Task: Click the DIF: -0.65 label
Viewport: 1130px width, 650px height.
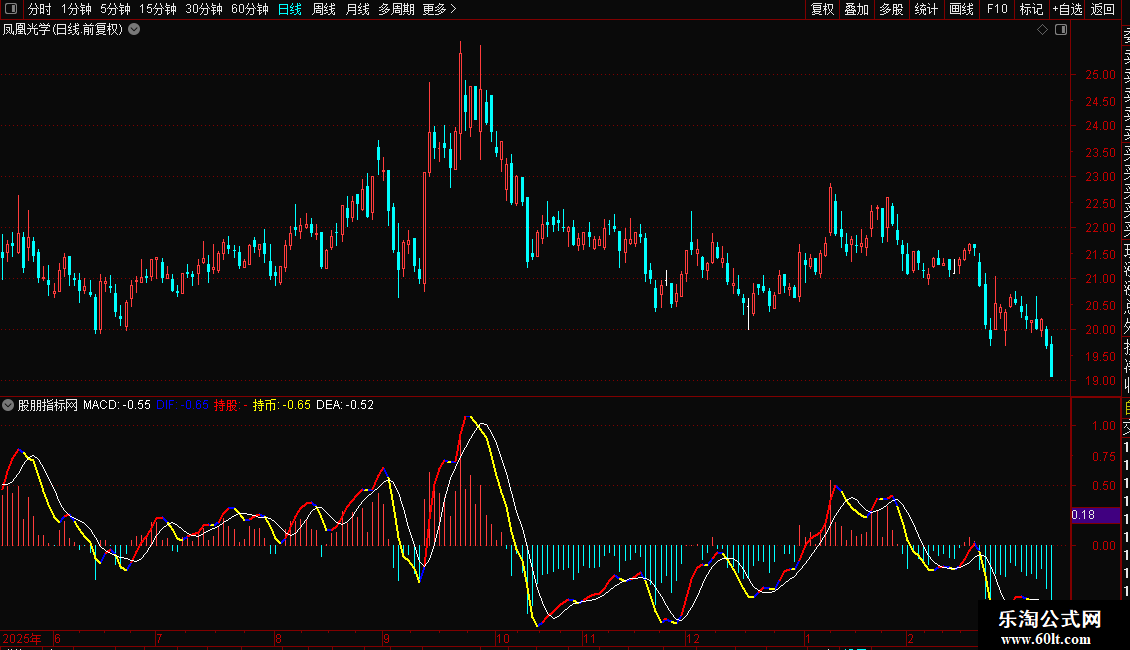Action: click(x=182, y=405)
